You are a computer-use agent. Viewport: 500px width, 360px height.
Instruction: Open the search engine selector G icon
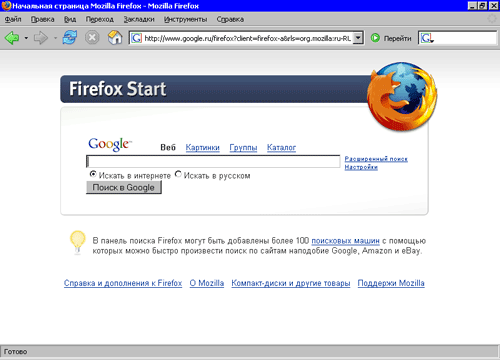coord(427,38)
